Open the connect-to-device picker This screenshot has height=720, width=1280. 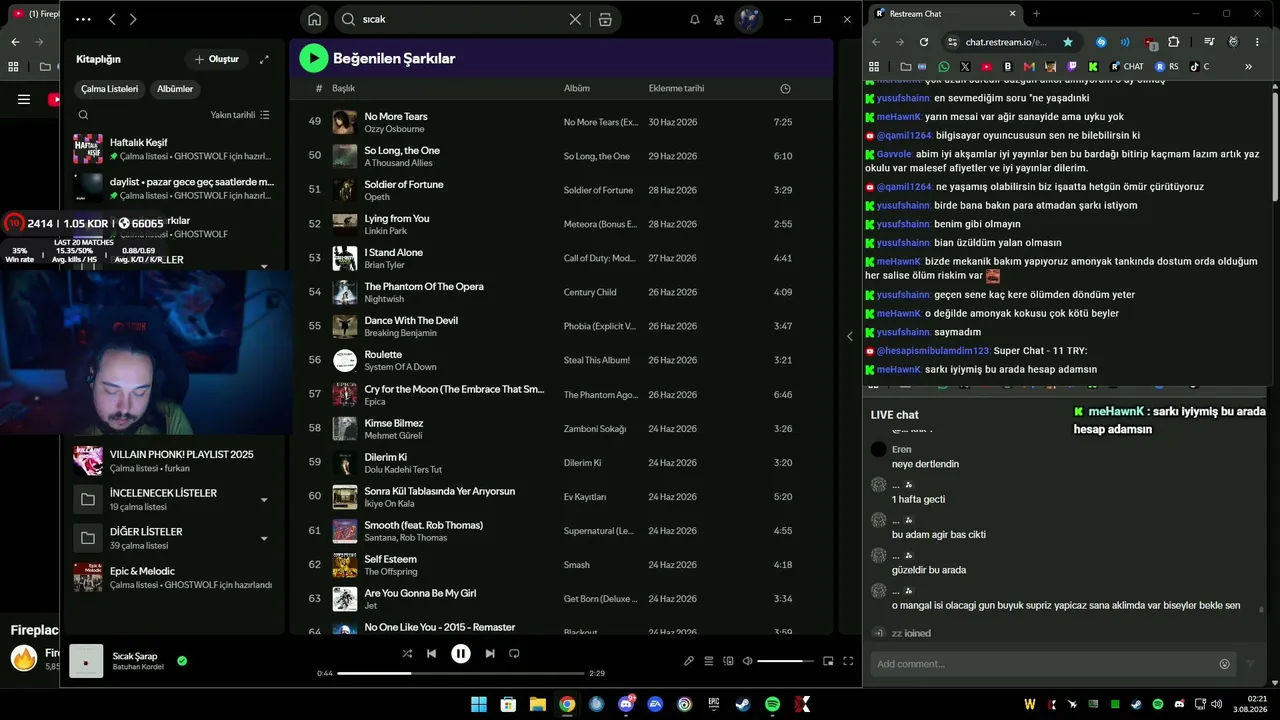[x=728, y=661]
